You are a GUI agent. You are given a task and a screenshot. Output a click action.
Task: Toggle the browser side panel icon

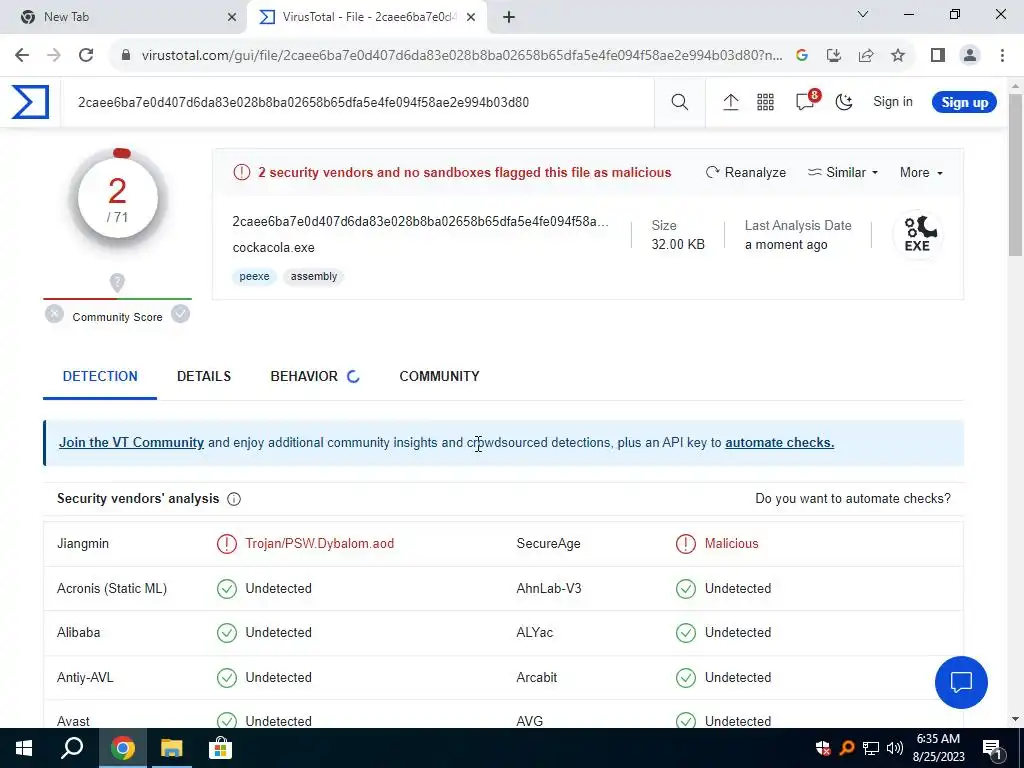pos(938,56)
